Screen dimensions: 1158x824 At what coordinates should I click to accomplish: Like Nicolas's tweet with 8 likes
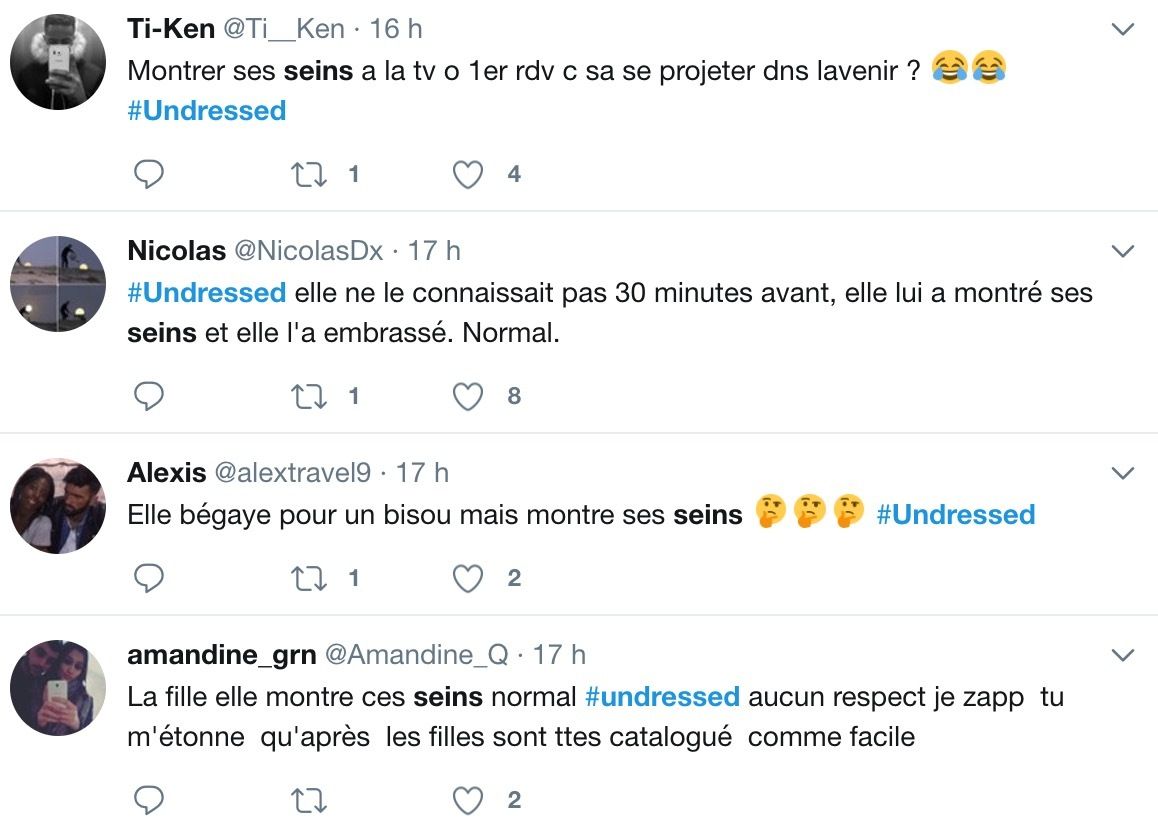[x=468, y=397]
